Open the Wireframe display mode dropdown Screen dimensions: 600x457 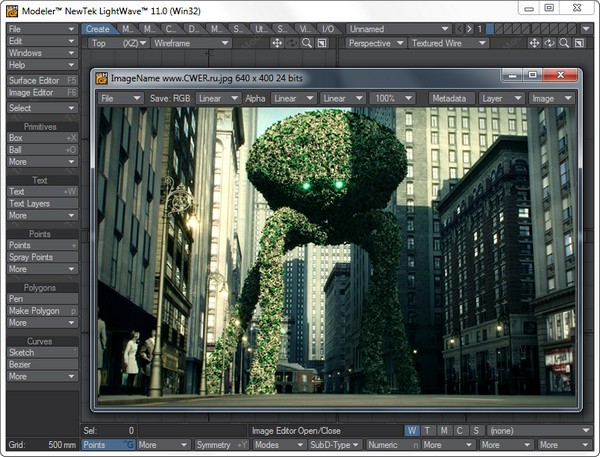pyautogui.click(x=191, y=43)
